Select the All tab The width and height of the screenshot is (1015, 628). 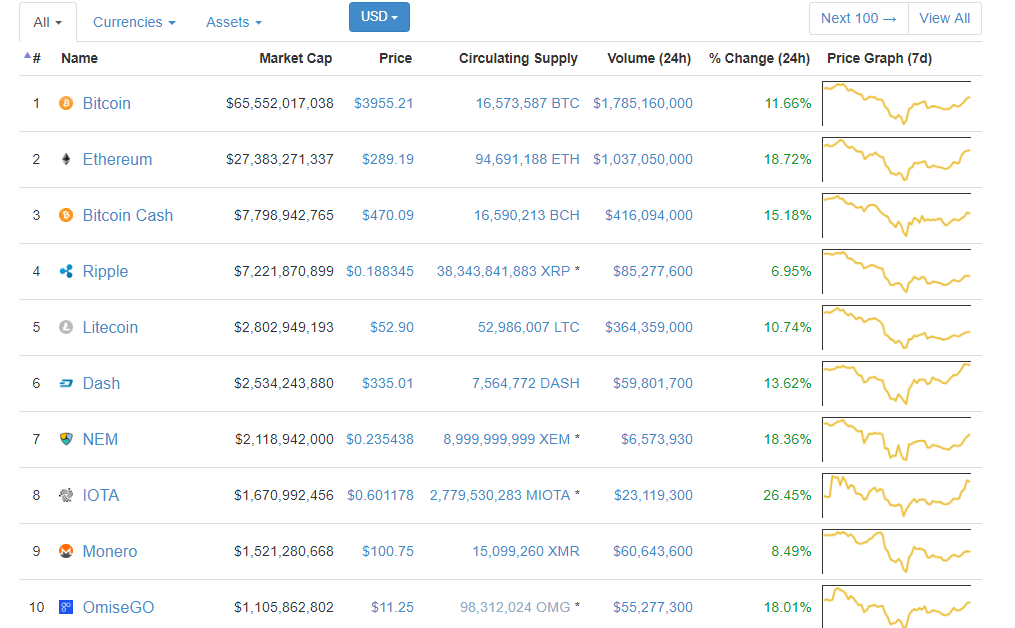point(47,22)
